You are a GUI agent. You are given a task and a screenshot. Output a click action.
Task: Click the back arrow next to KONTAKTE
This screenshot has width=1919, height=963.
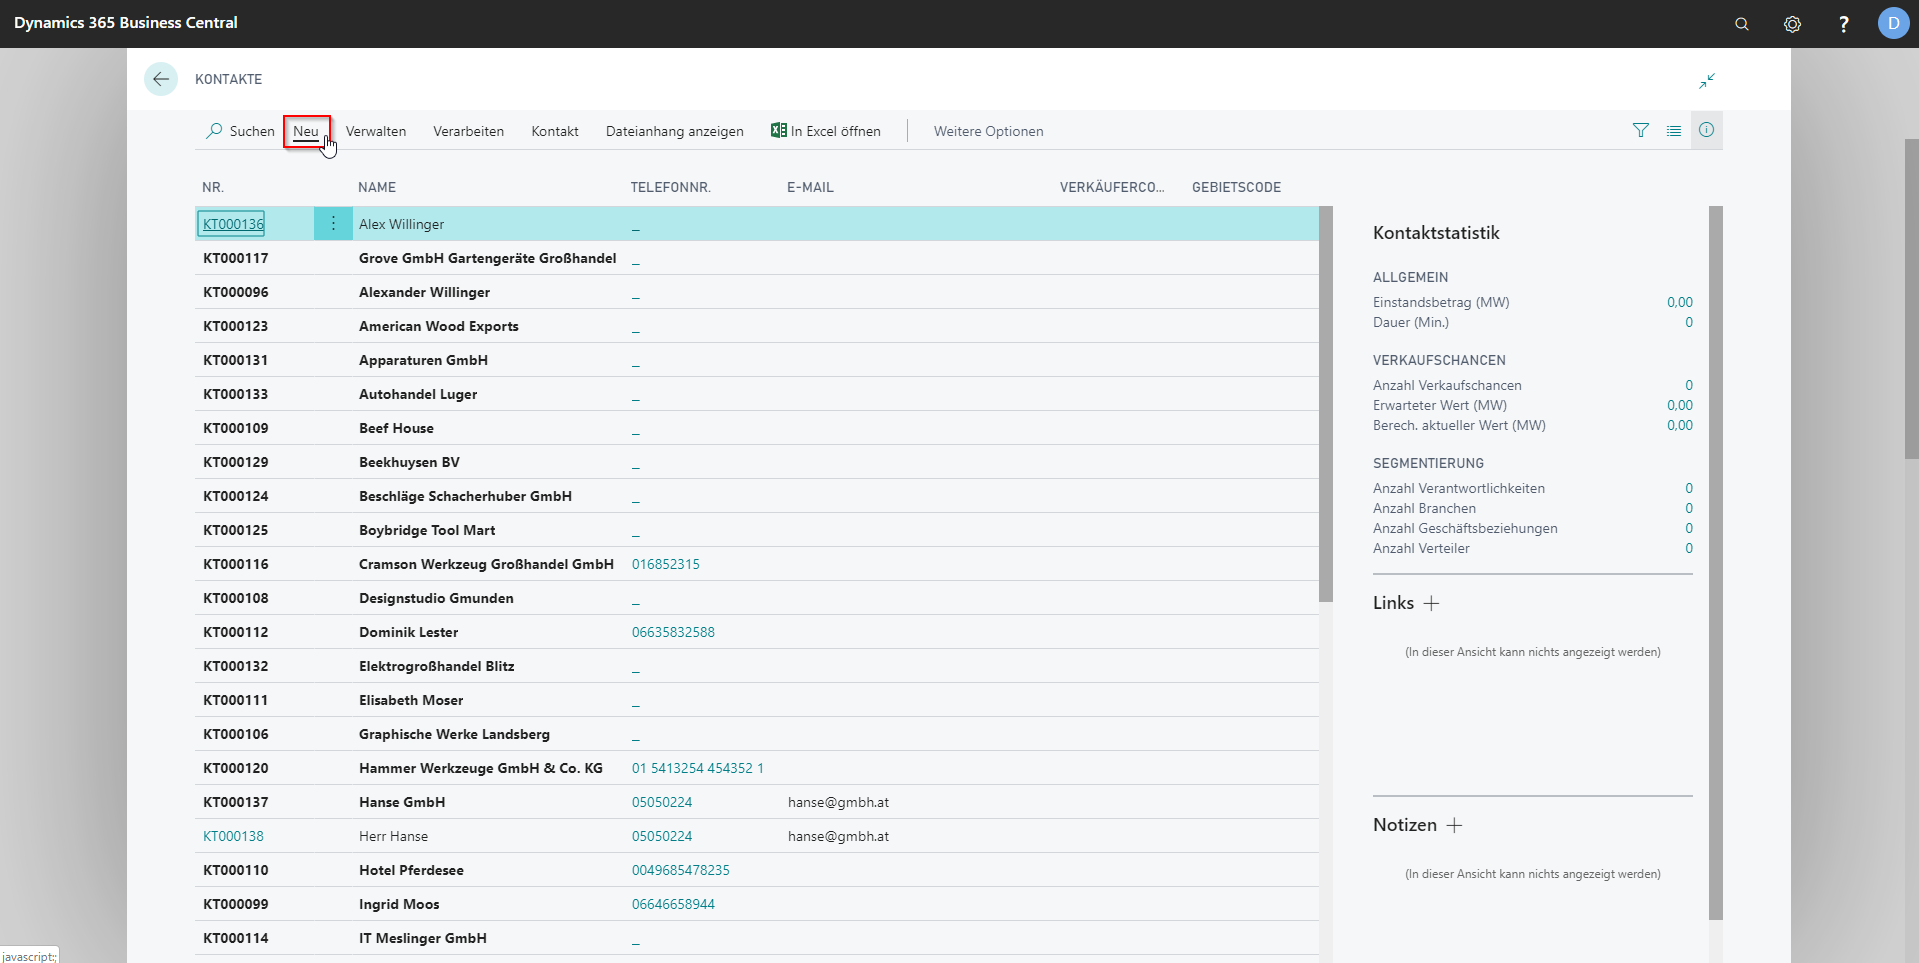pos(161,79)
